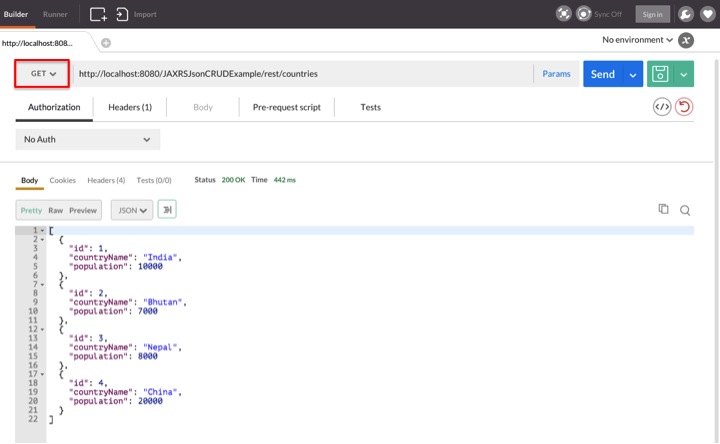The image size is (720, 444).
Task: Open the request Body tab
Action: [x=203, y=107]
